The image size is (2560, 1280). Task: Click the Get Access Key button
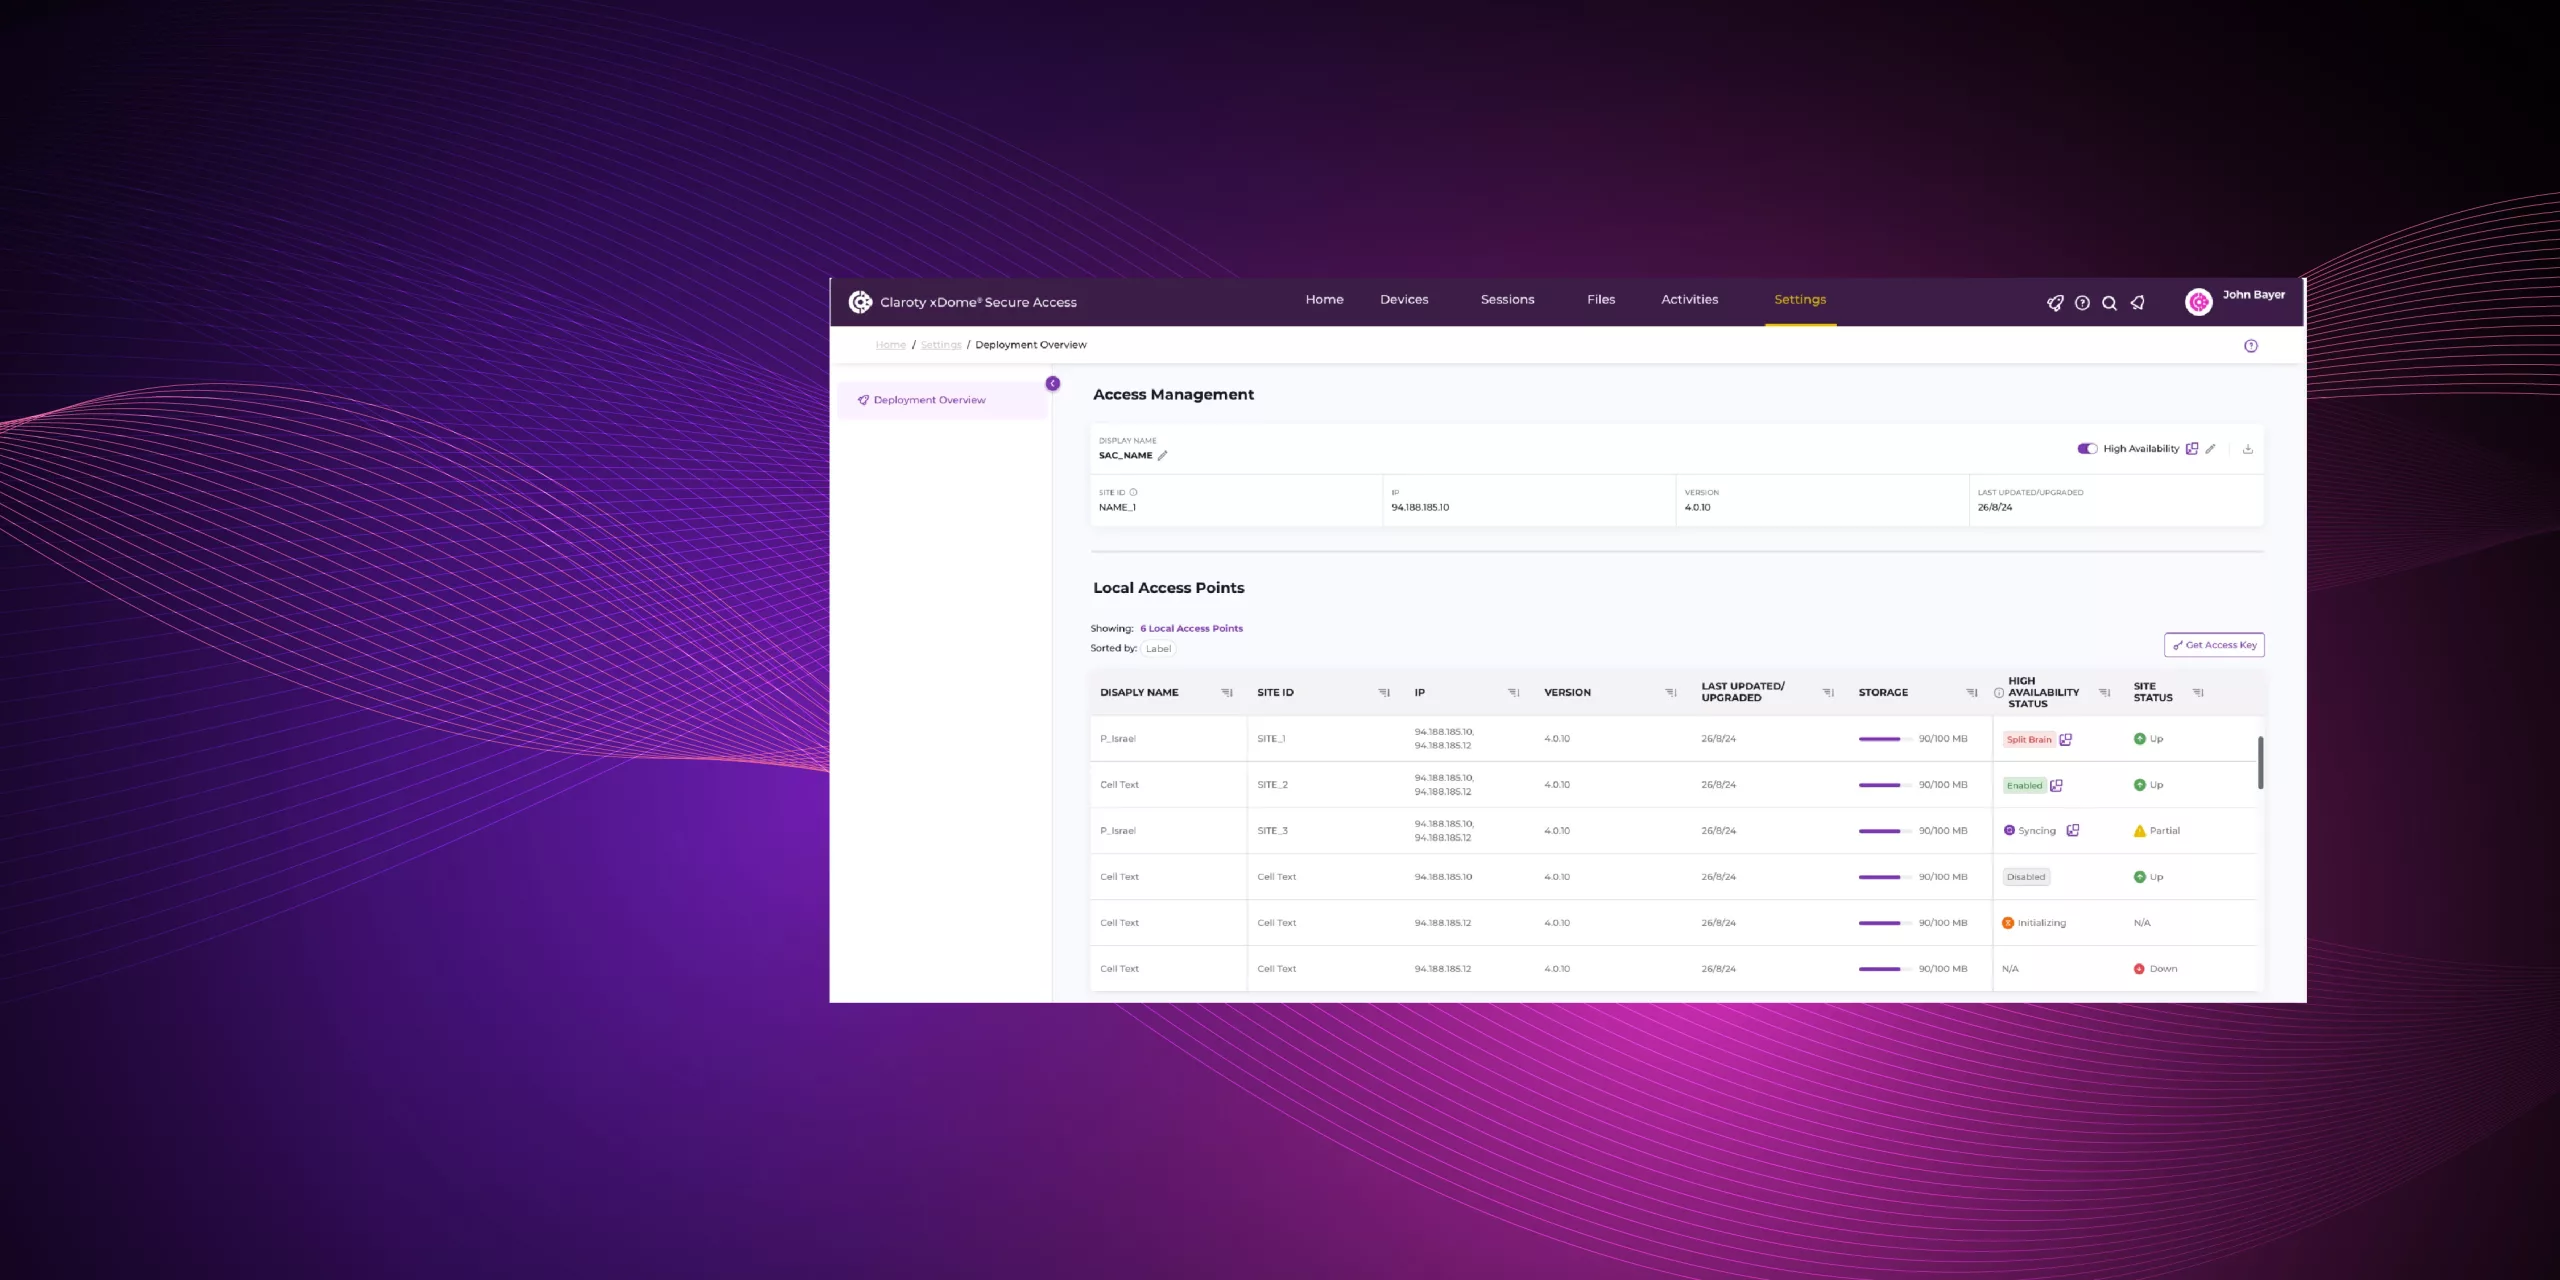2214,645
